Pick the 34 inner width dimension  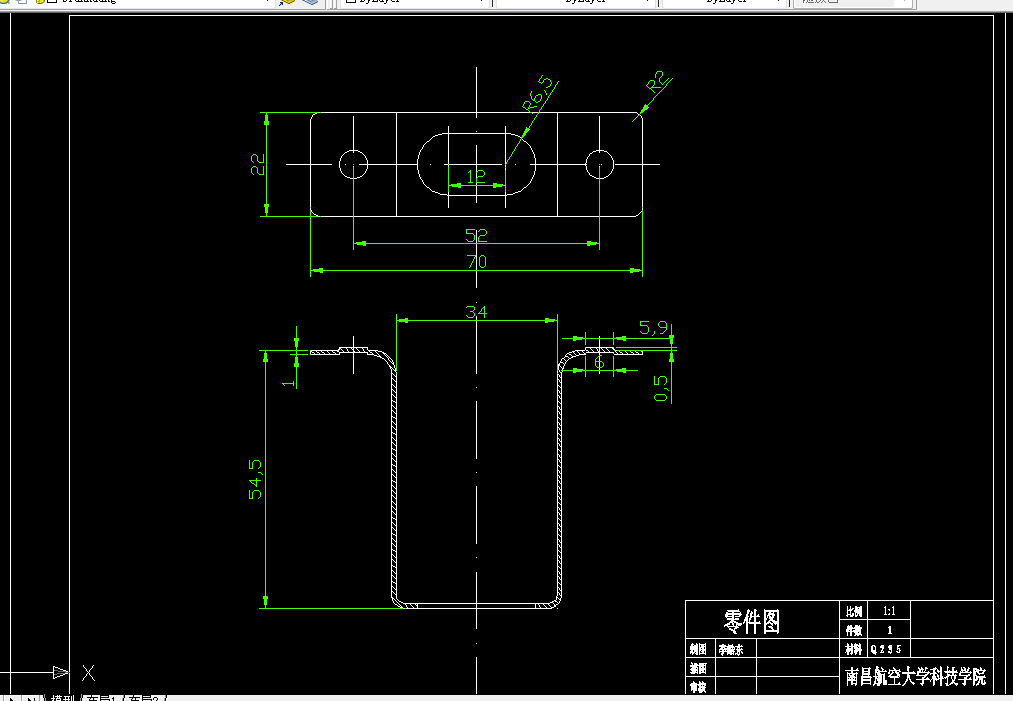click(476, 312)
